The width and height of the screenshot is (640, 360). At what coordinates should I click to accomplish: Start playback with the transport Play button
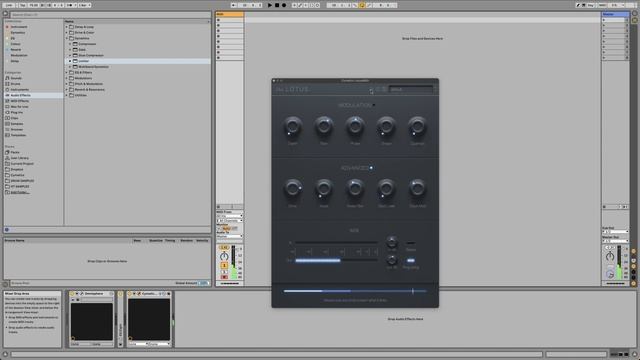[269, 5]
